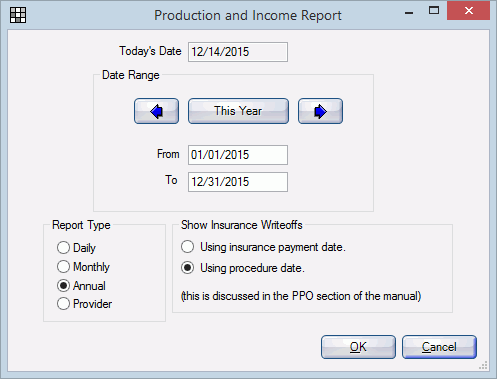Click the grid window icon in title bar
The width and height of the screenshot is (497, 379).
point(18,15)
